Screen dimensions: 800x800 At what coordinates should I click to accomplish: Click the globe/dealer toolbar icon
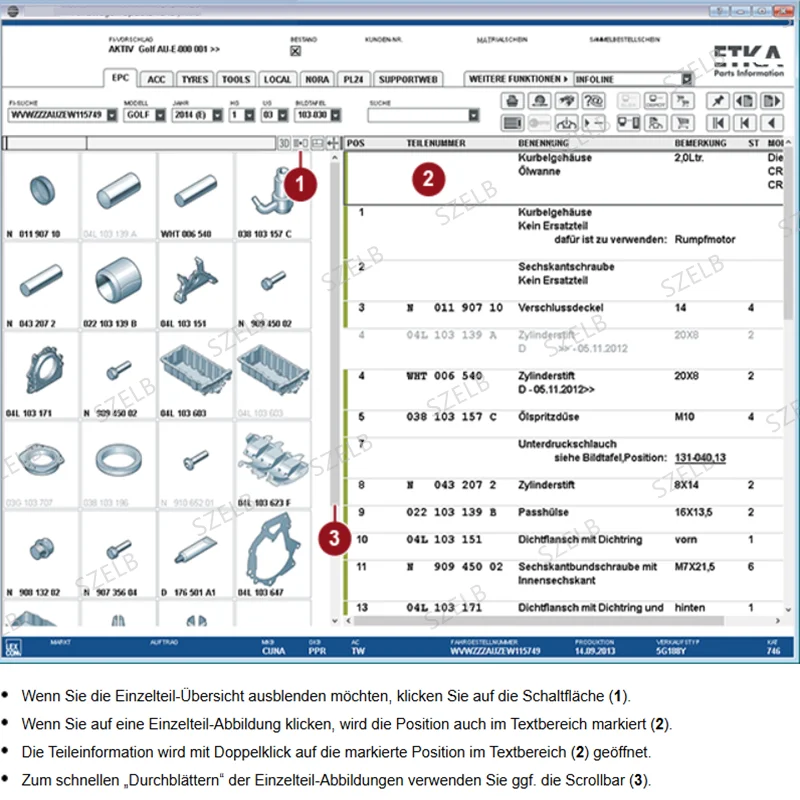point(539,101)
